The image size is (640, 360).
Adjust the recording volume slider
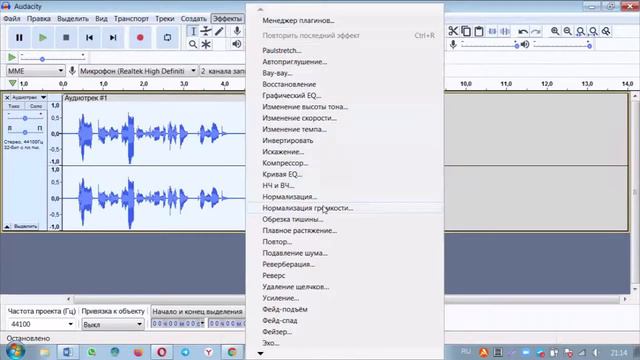490,45
